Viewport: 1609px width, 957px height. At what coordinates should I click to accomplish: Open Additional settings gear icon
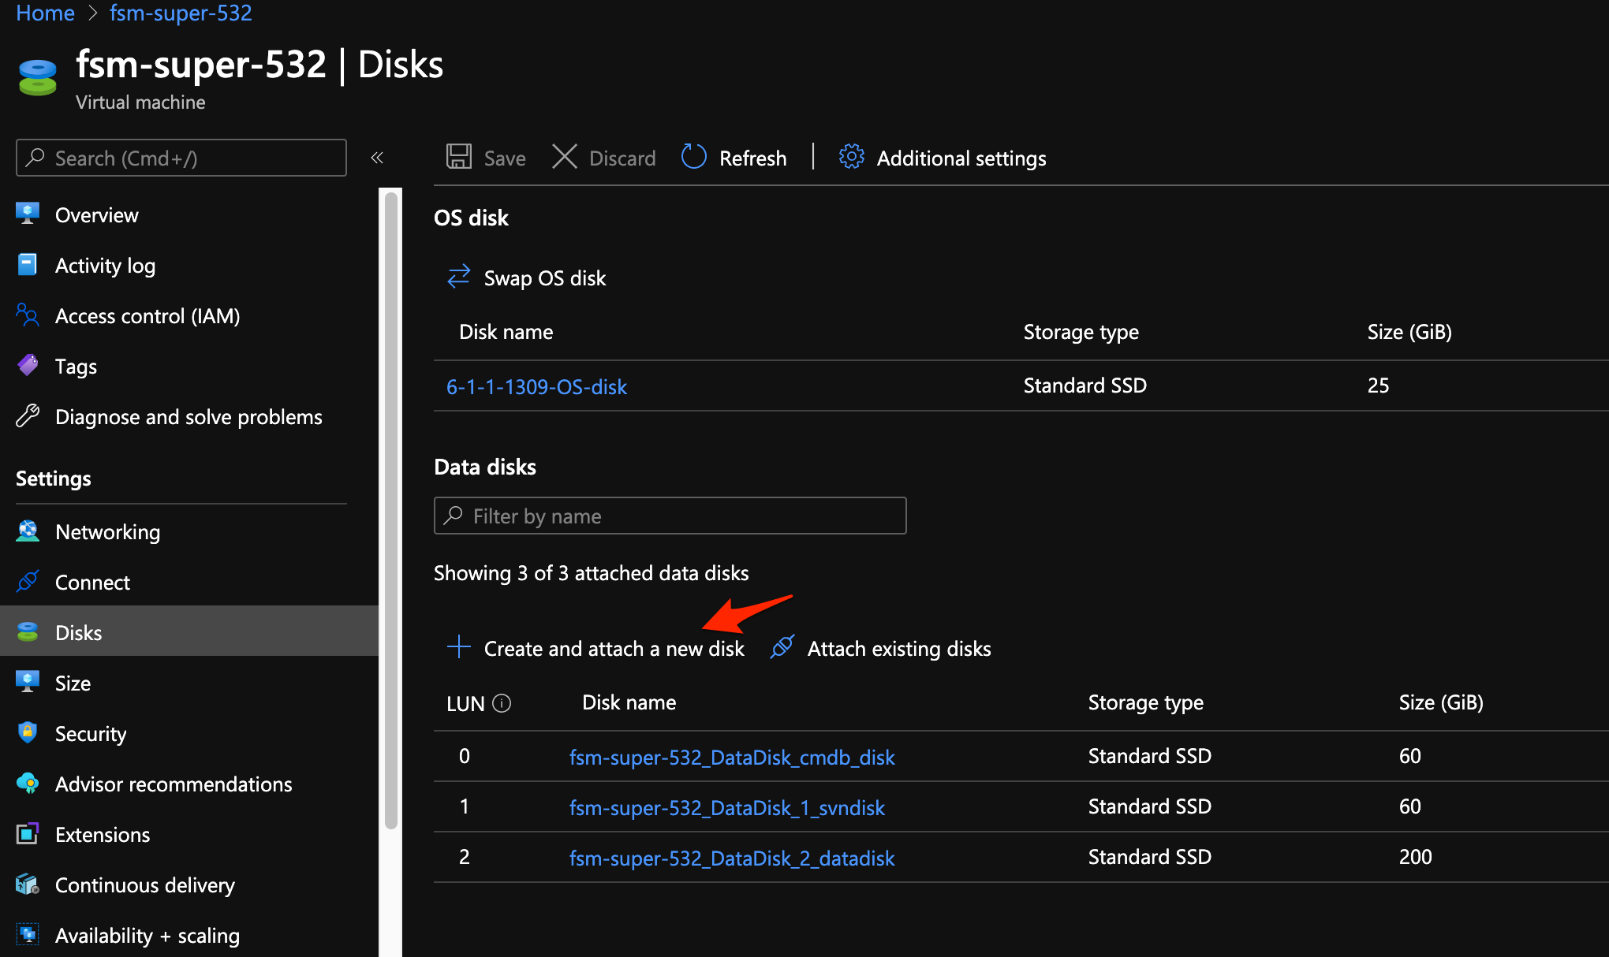(x=851, y=157)
